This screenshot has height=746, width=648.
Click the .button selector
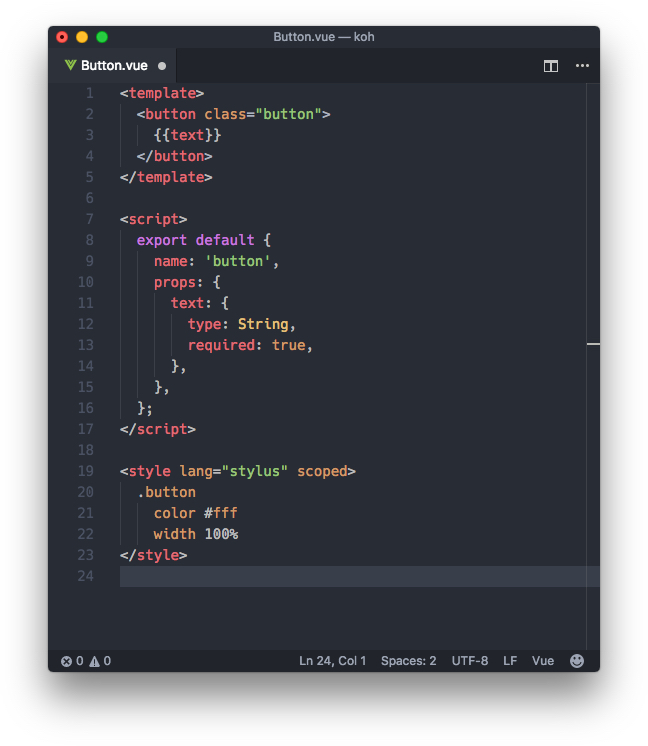click(x=166, y=492)
